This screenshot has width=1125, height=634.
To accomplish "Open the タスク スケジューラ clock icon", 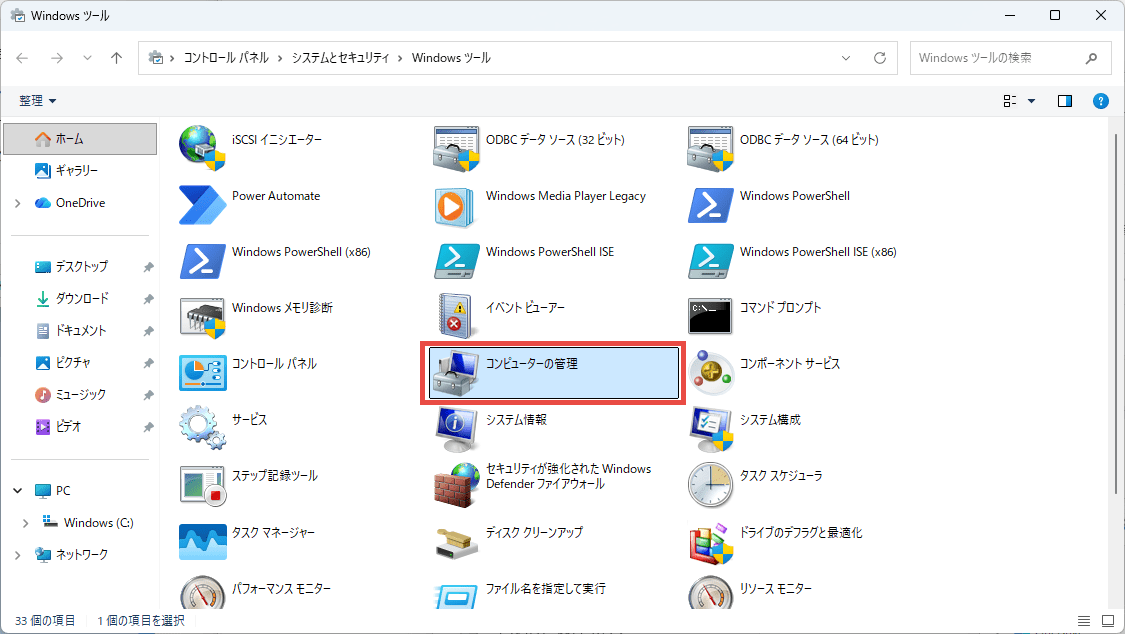I will (x=711, y=484).
